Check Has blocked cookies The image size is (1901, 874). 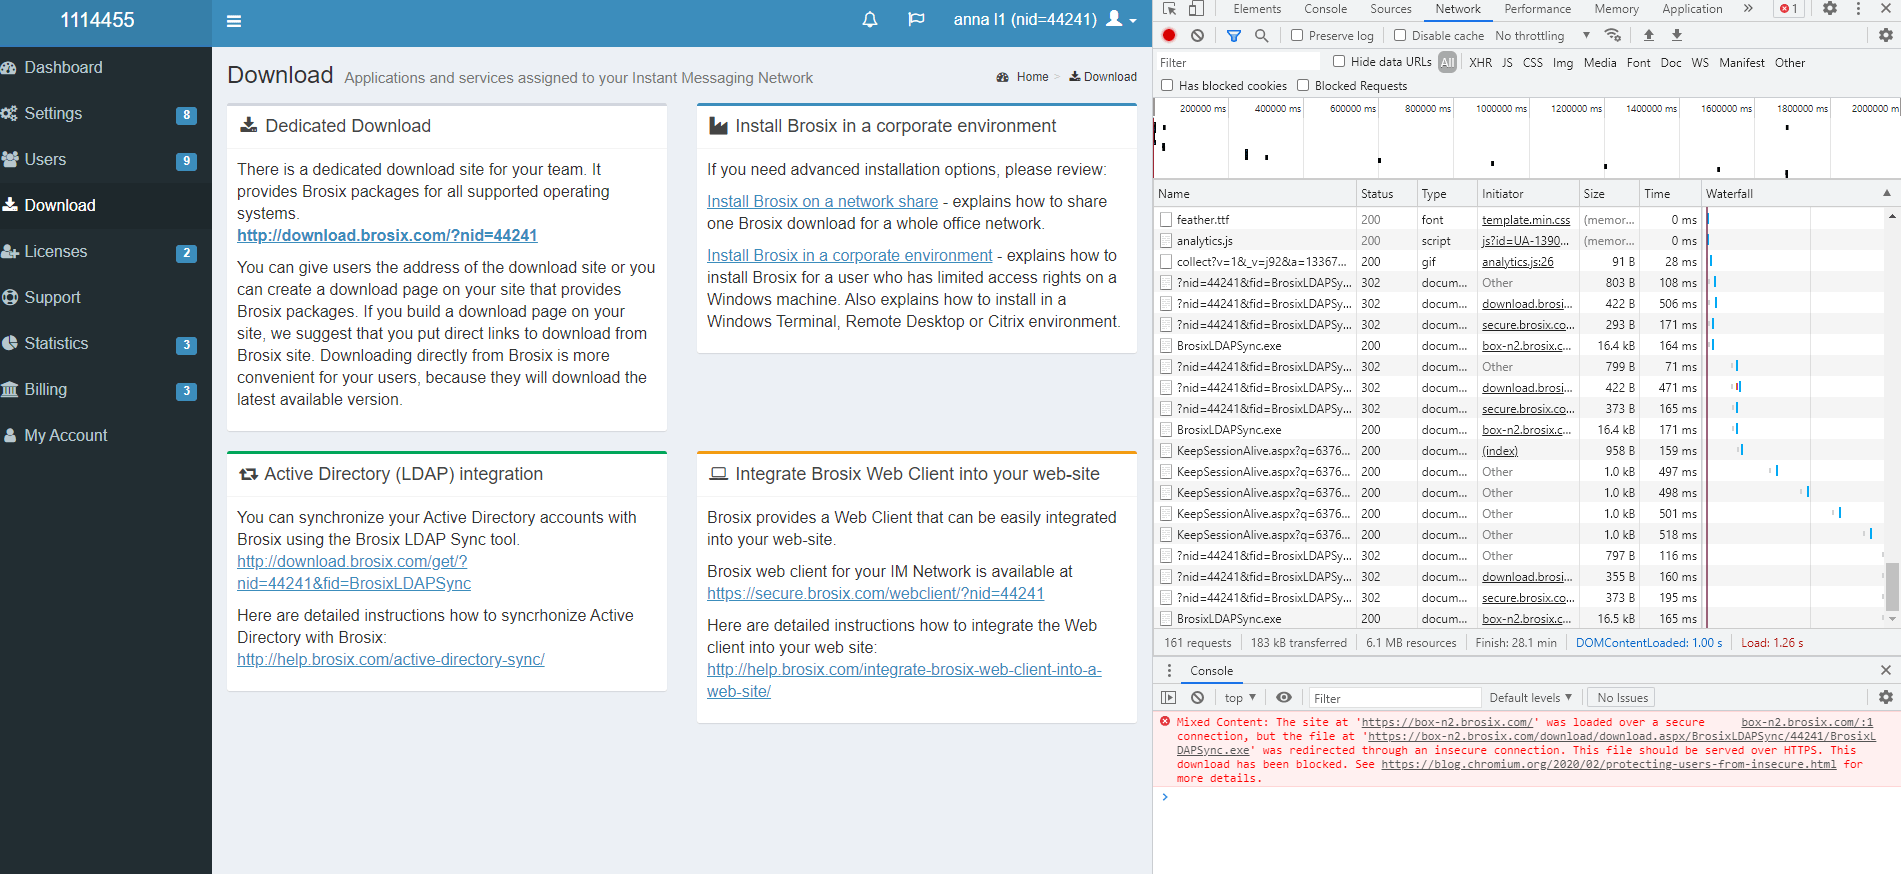[x=1167, y=86]
